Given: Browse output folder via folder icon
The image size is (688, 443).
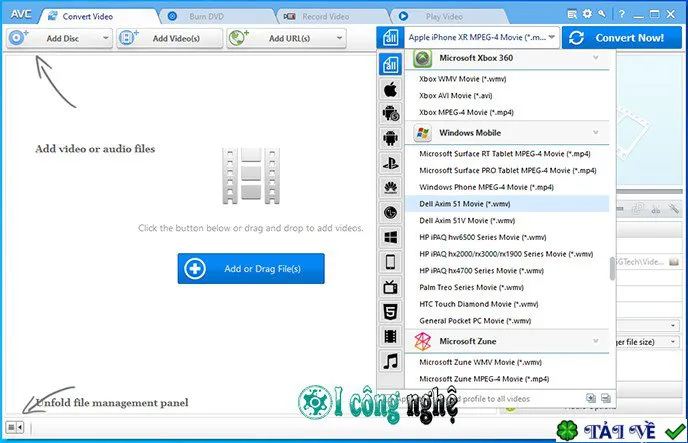Looking at the screenshot, I should [x=674, y=262].
